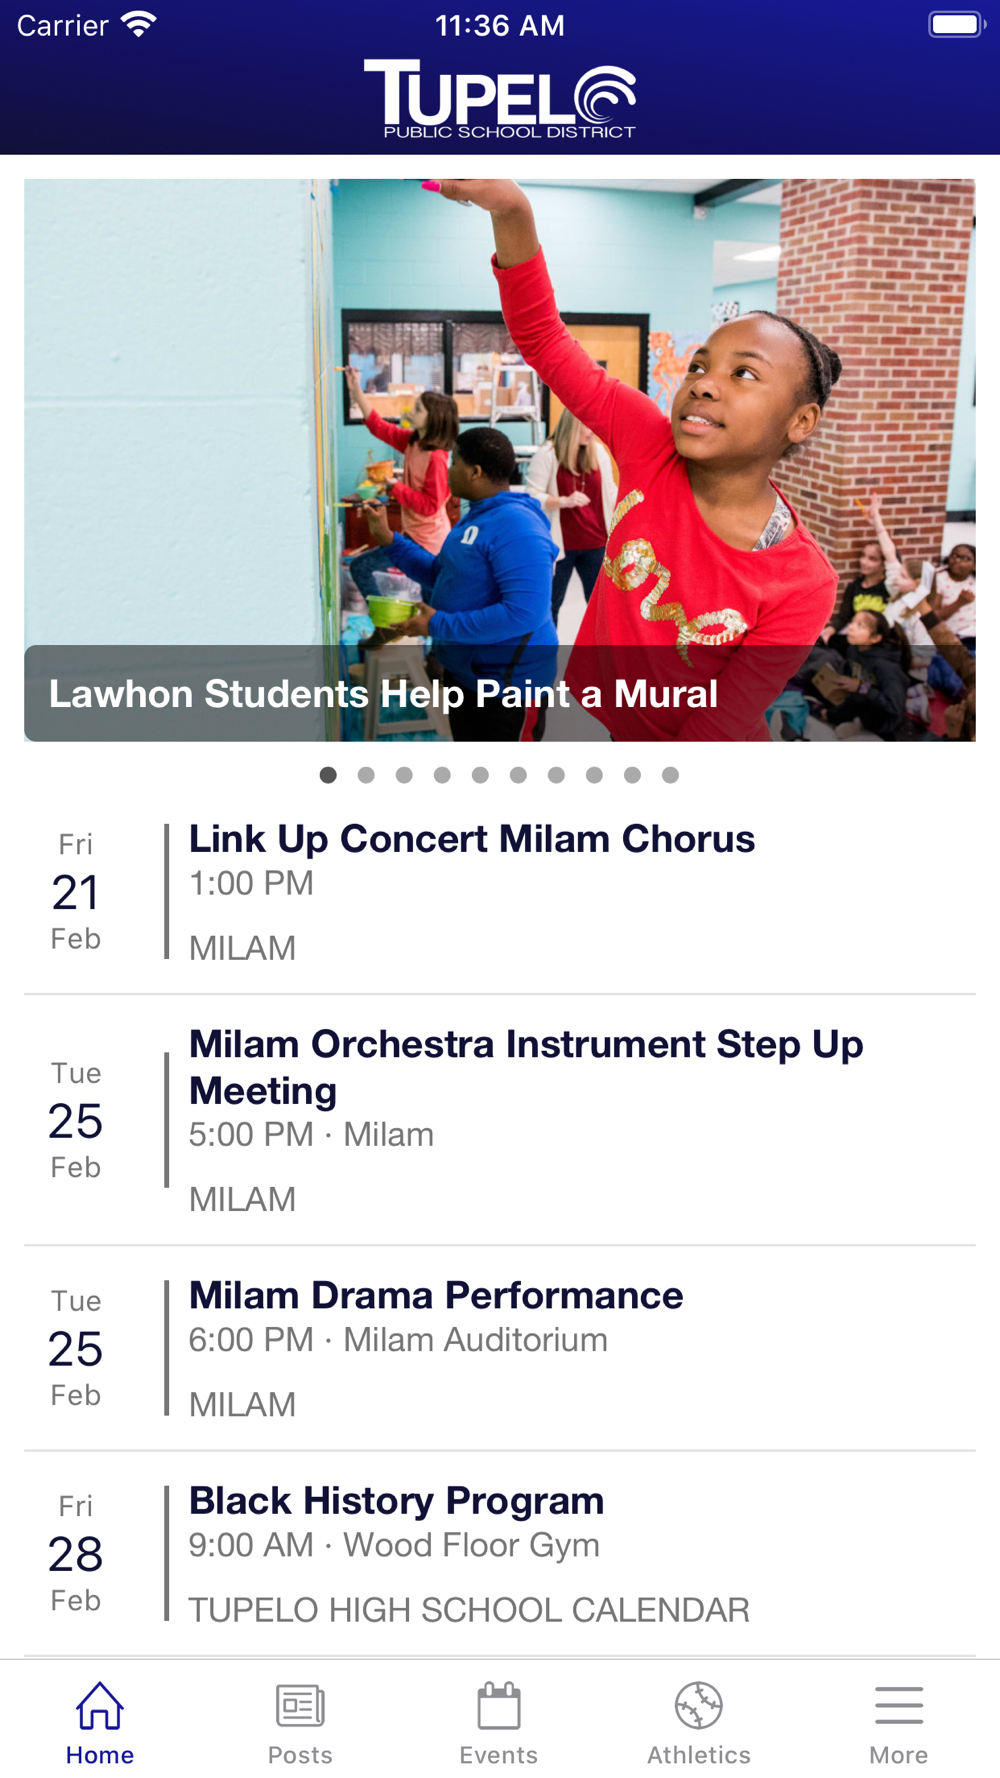This screenshot has height=1778, width=1000.
Task: Select the first active carousel dot
Action: (328, 775)
